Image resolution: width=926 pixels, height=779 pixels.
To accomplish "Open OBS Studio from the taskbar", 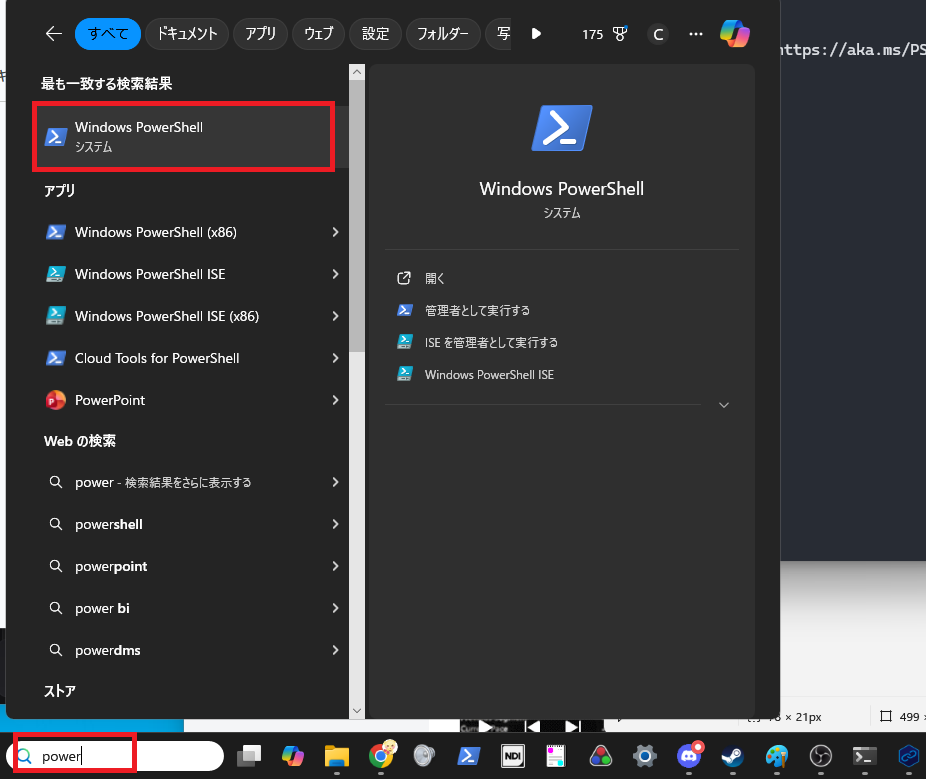I will (820, 756).
